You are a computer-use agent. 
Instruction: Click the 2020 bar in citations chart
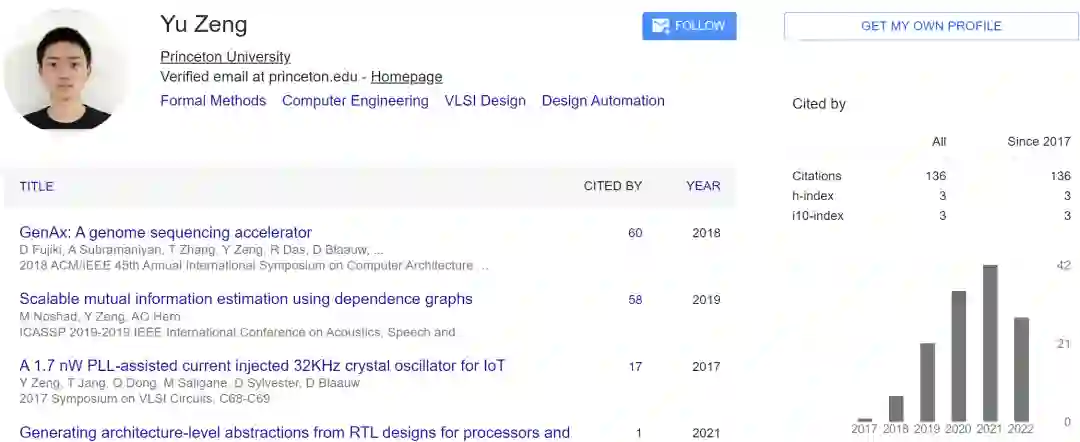[958, 356]
